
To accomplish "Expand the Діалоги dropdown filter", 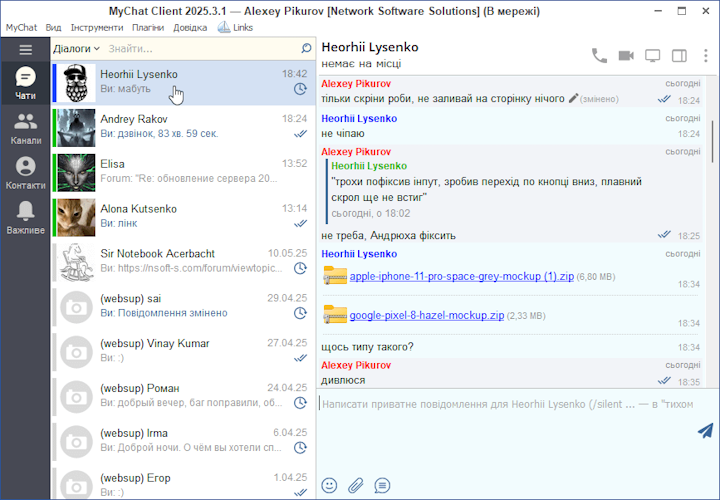I will point(76,48).
